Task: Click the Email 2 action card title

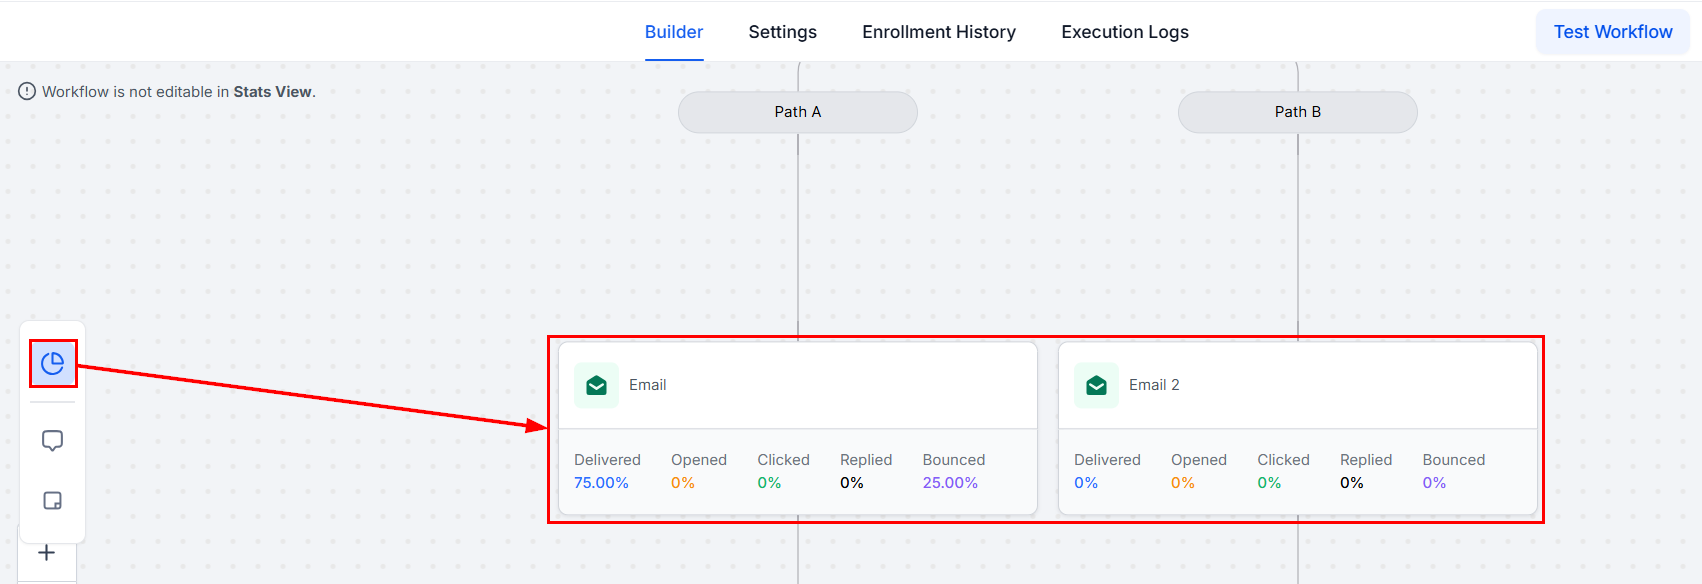Action: point(1154,385)
